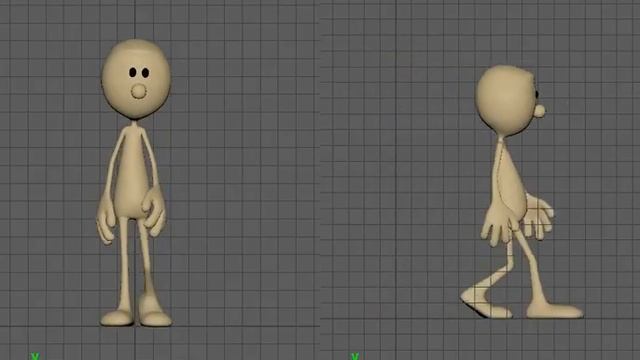Select the character's head in front view
640x360 pixels.
[x=136, y=79]
